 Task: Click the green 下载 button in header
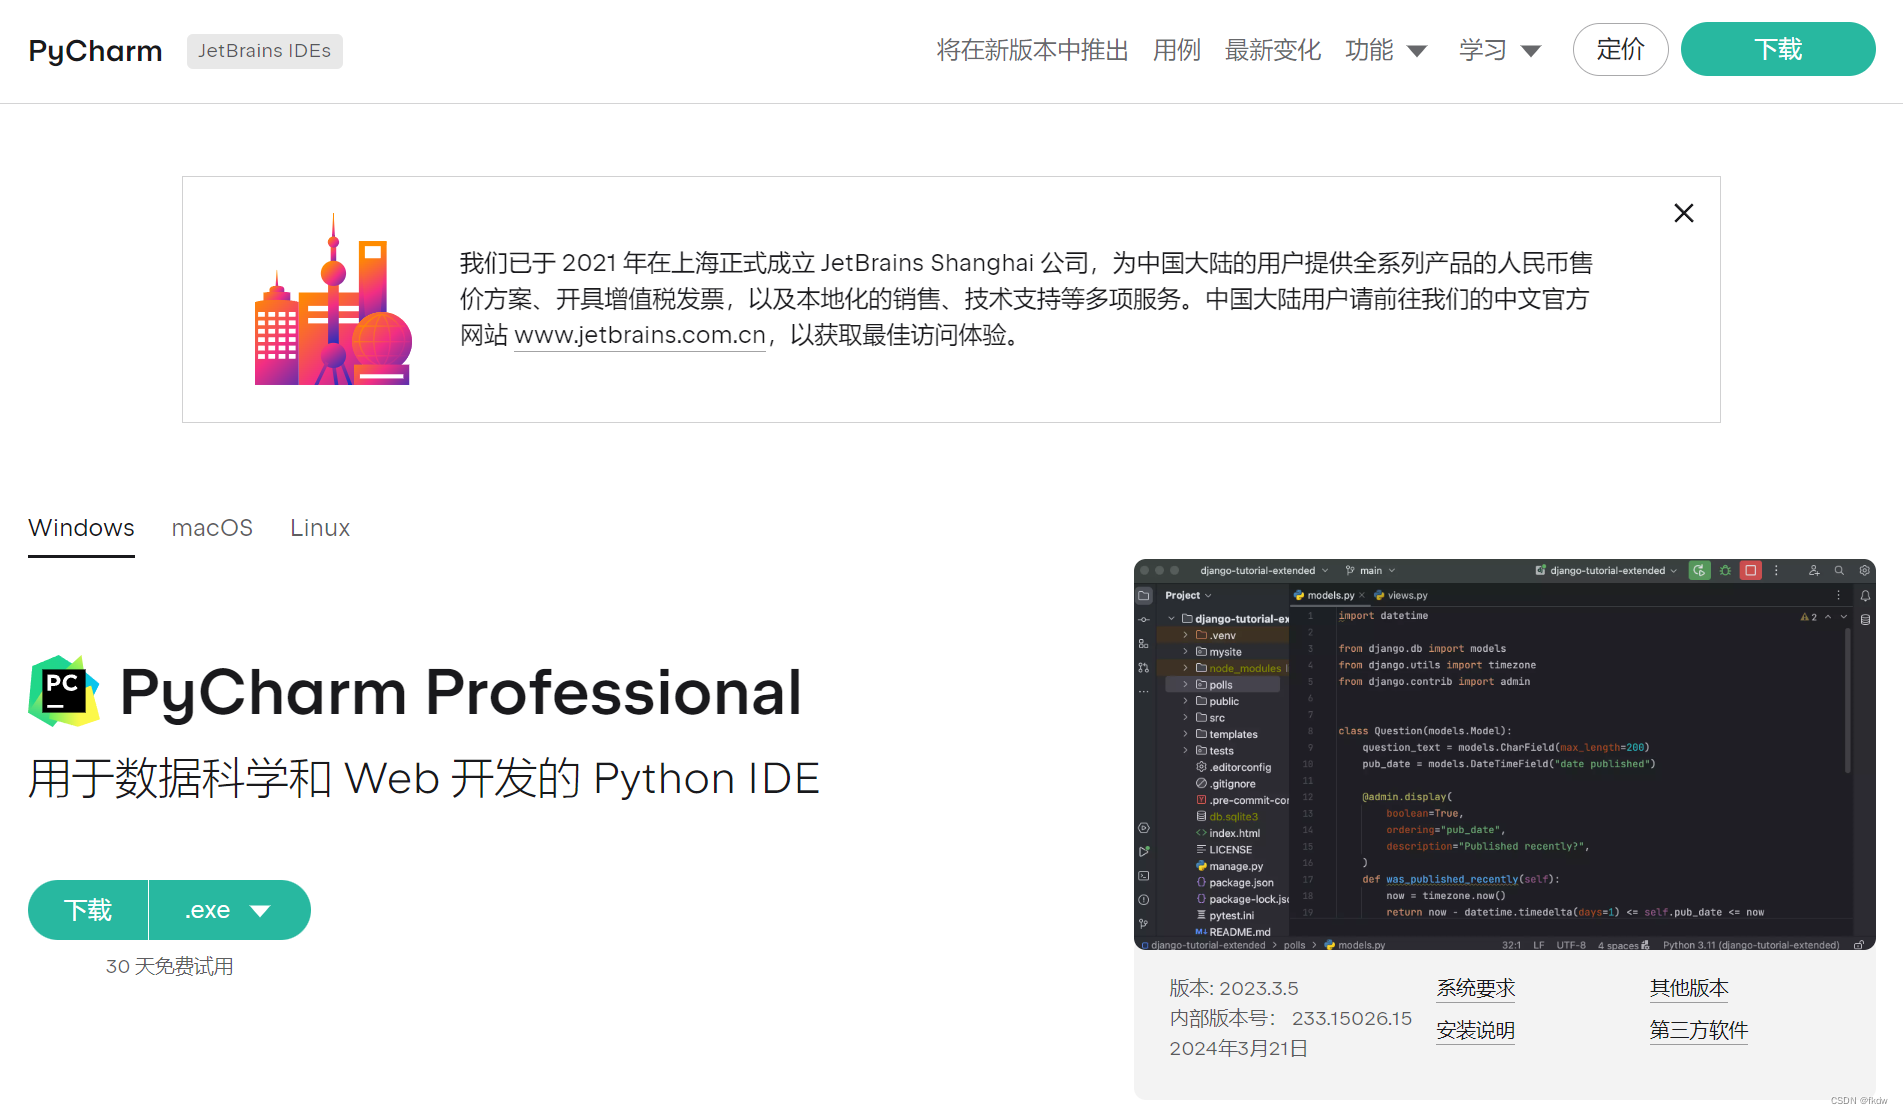pos(1778,49)
